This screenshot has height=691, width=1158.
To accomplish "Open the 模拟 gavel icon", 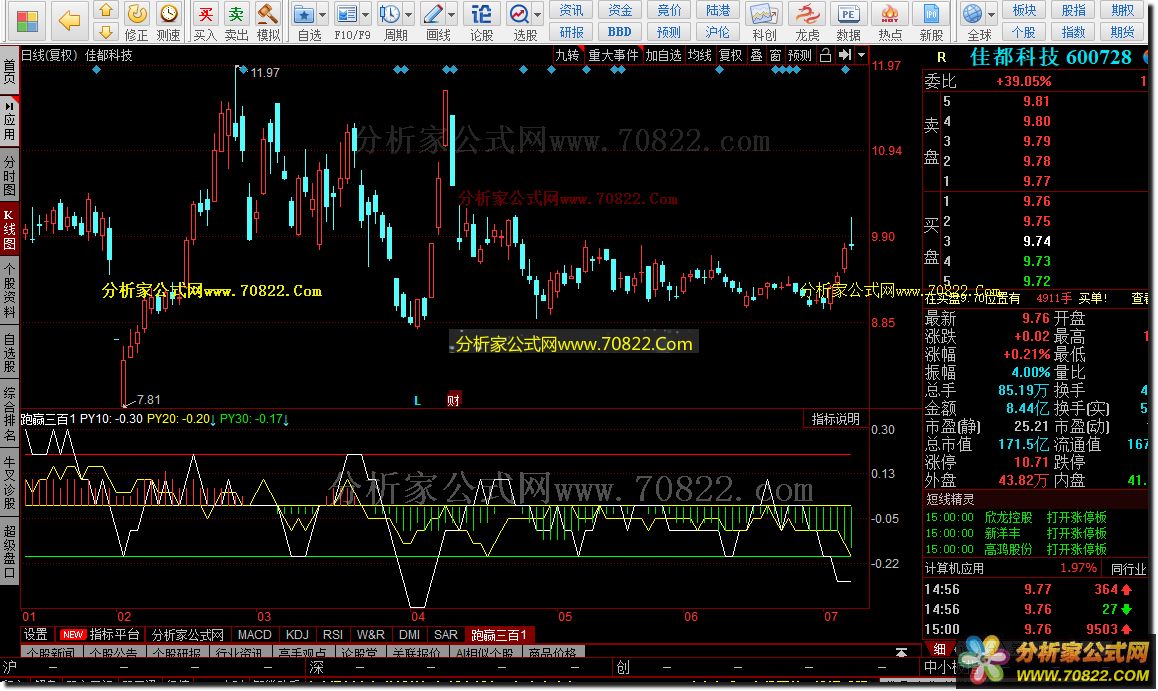I will (267, 13).
